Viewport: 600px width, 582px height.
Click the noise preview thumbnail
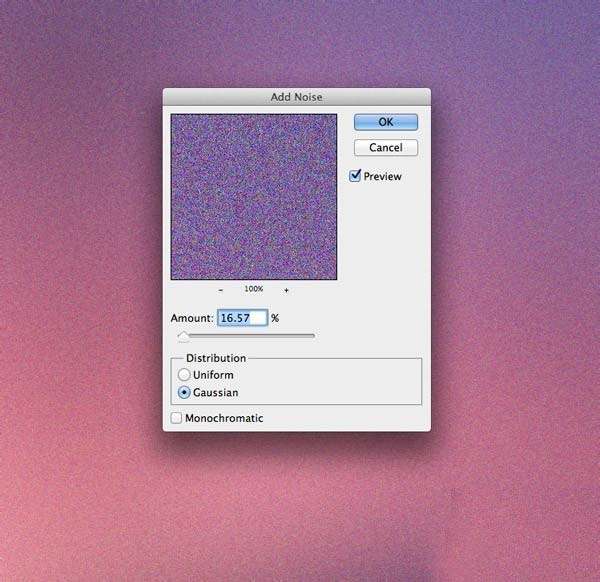(x=254, y=197)
